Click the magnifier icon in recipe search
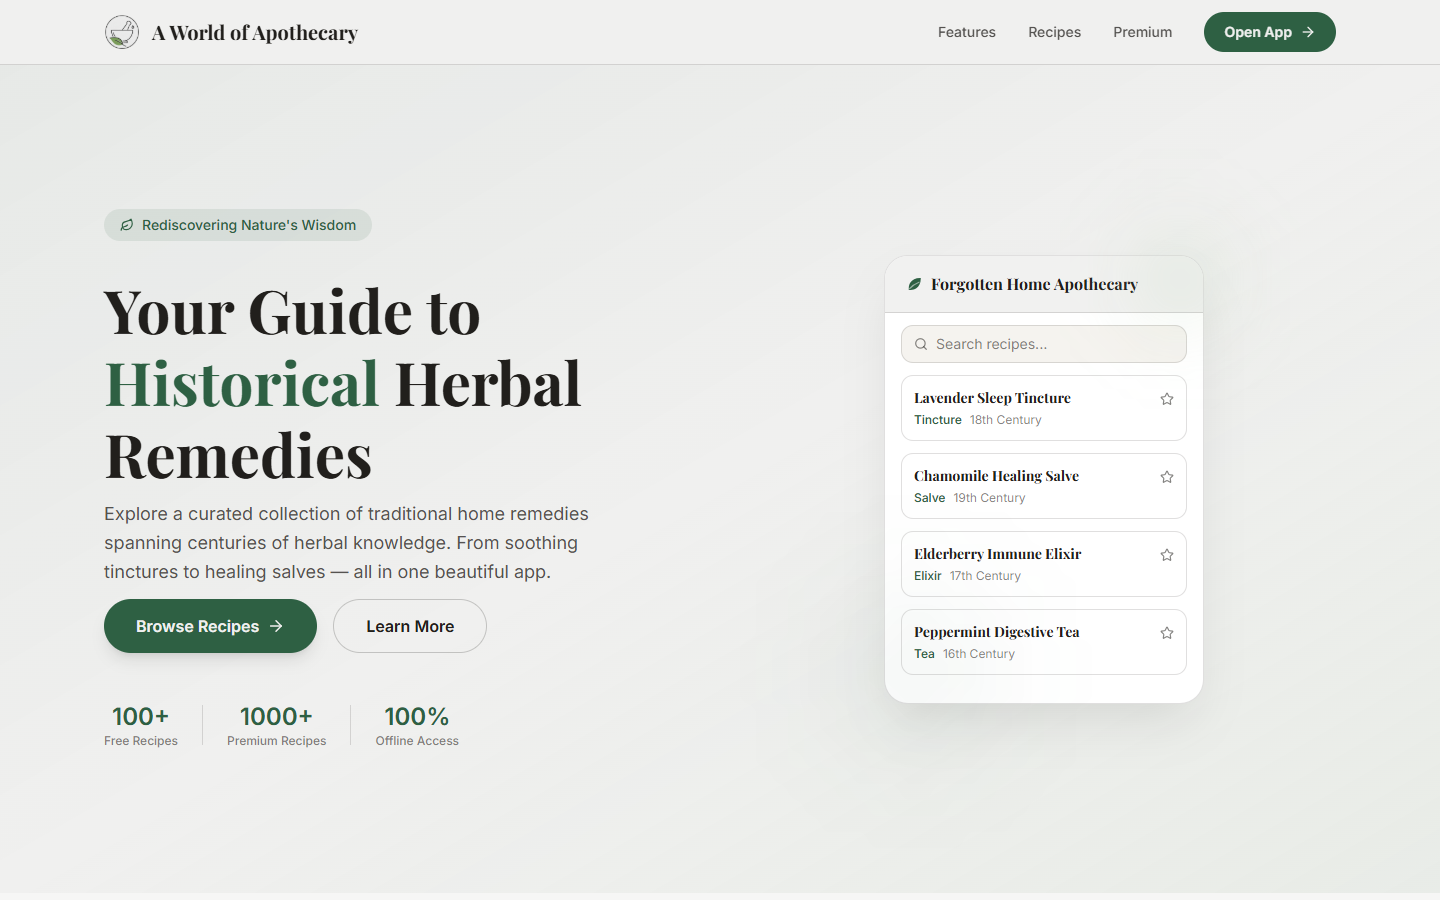Viewport: 1440px width, 900px height. pos(921,344)
